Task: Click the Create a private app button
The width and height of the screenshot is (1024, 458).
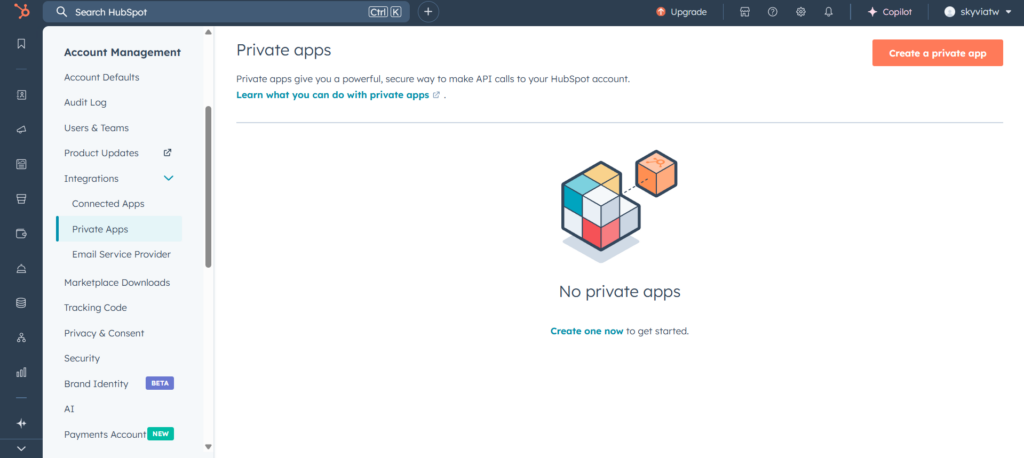Action: click(937, 53)
